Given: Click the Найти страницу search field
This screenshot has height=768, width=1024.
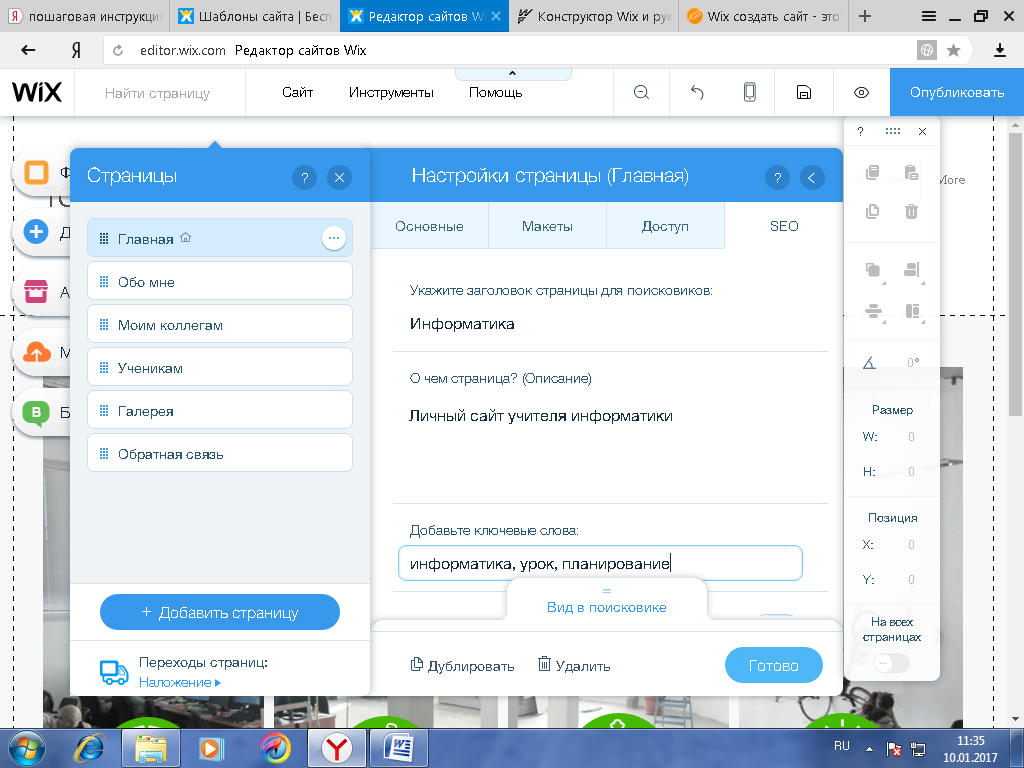Looking at the screenshot, I should click(x=158, y=93).
